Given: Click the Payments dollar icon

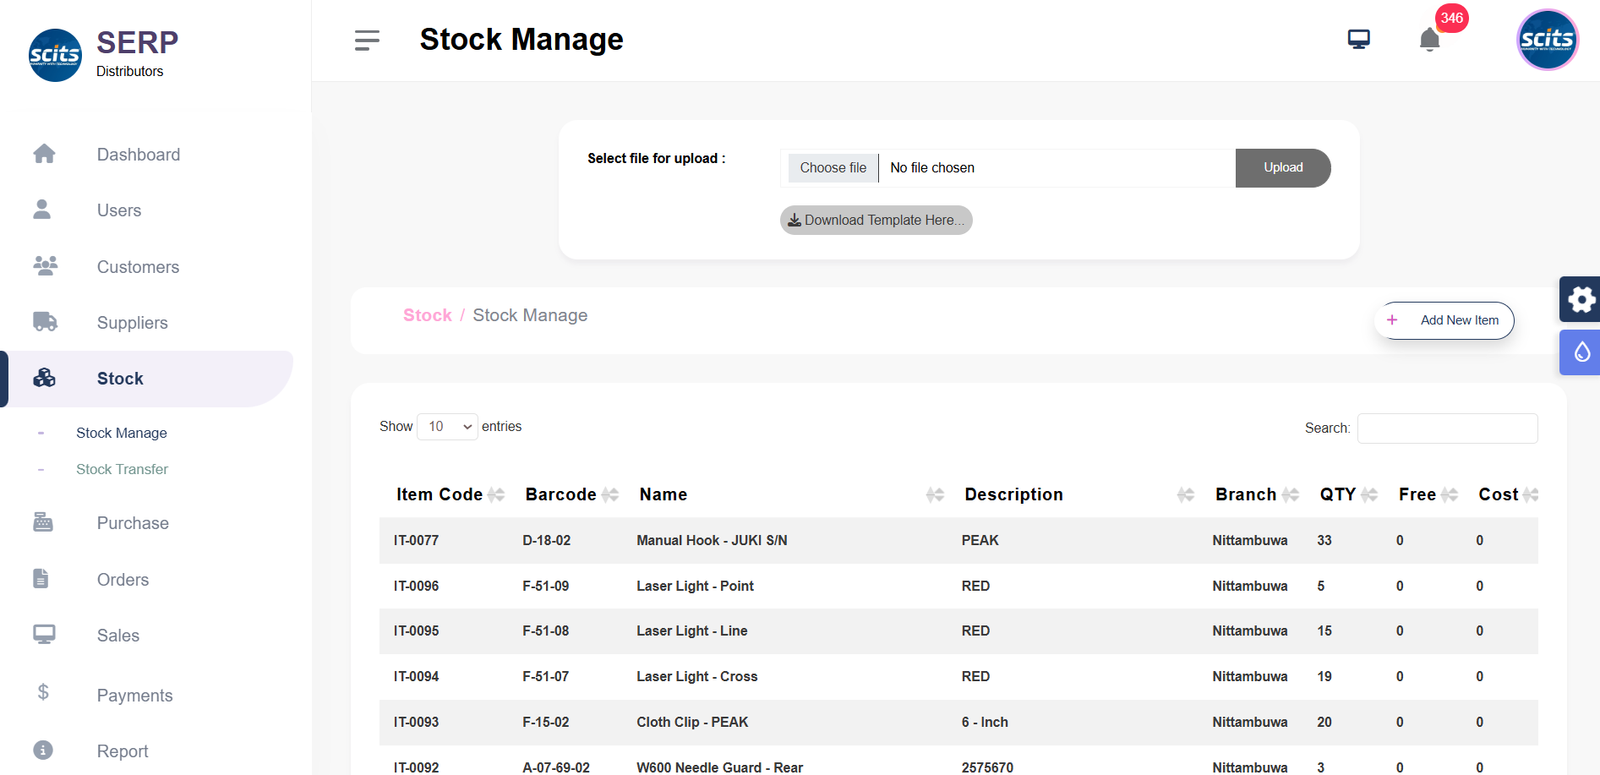Looking at the screenshot, I should 43,692.
